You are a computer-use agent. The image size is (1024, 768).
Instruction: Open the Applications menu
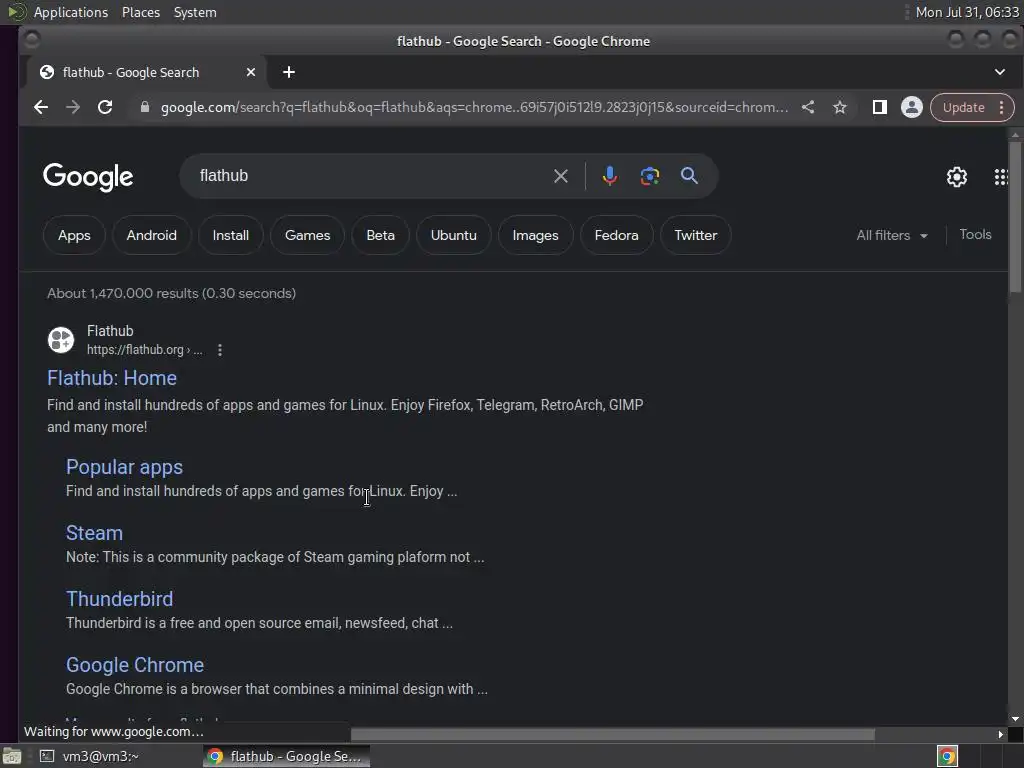[71, 12]
